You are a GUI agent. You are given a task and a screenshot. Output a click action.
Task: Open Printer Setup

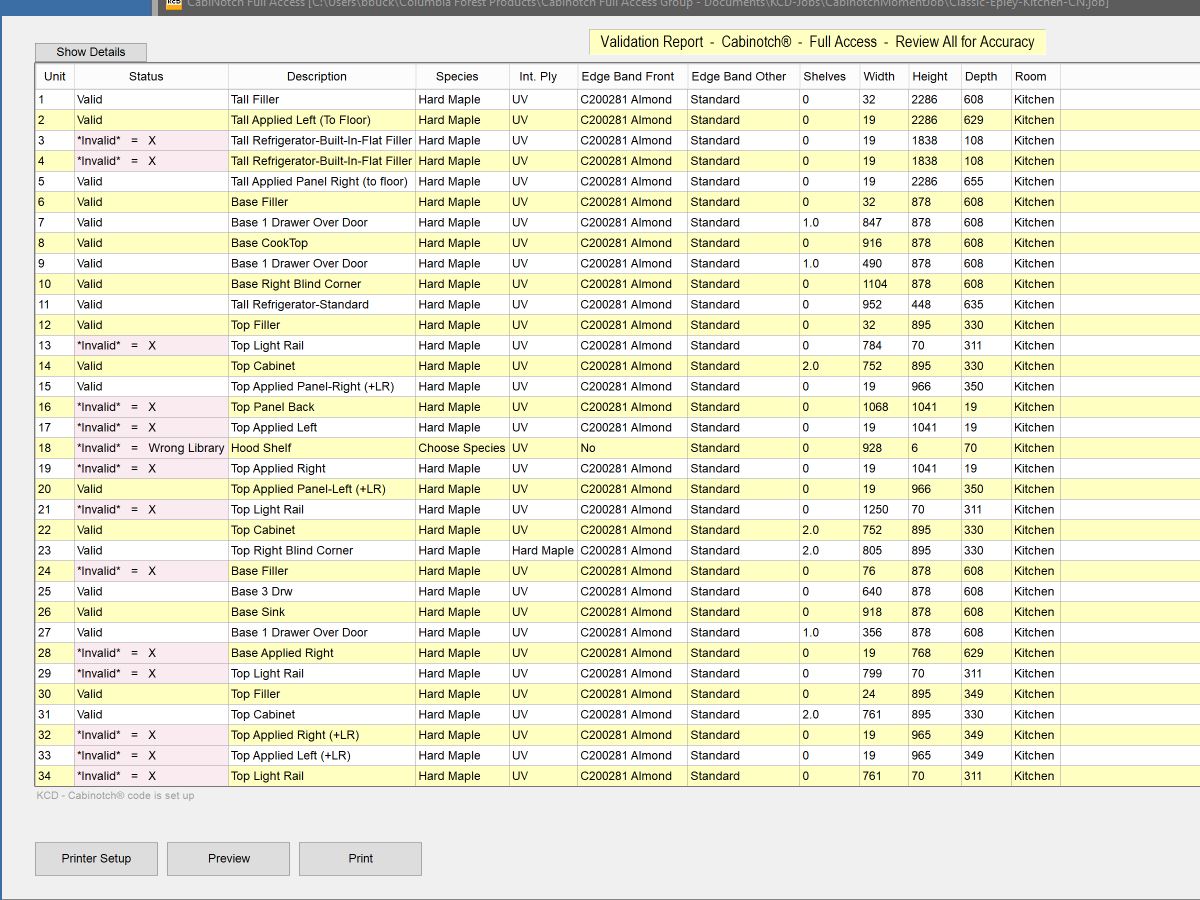(x=96, y=858)
